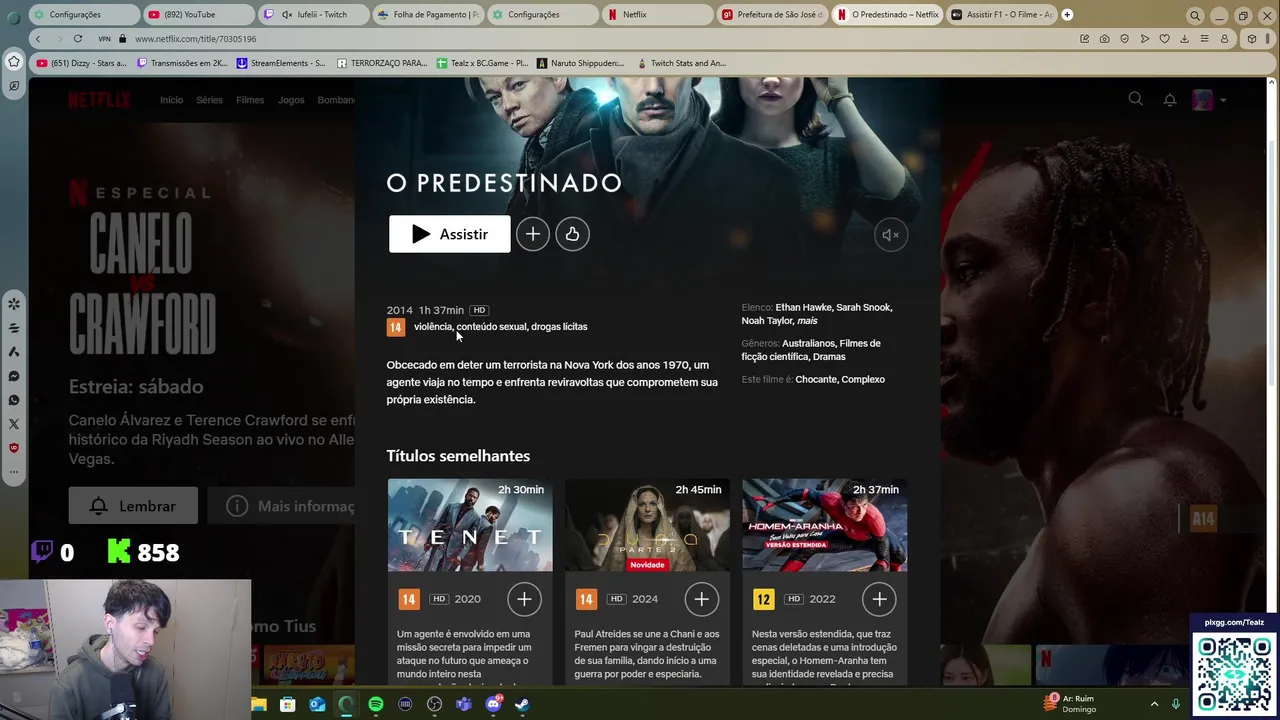This screenshot has height=720, width=1280.
Task: Add Homem-Aranha to My List
Action: pos(879,599)
